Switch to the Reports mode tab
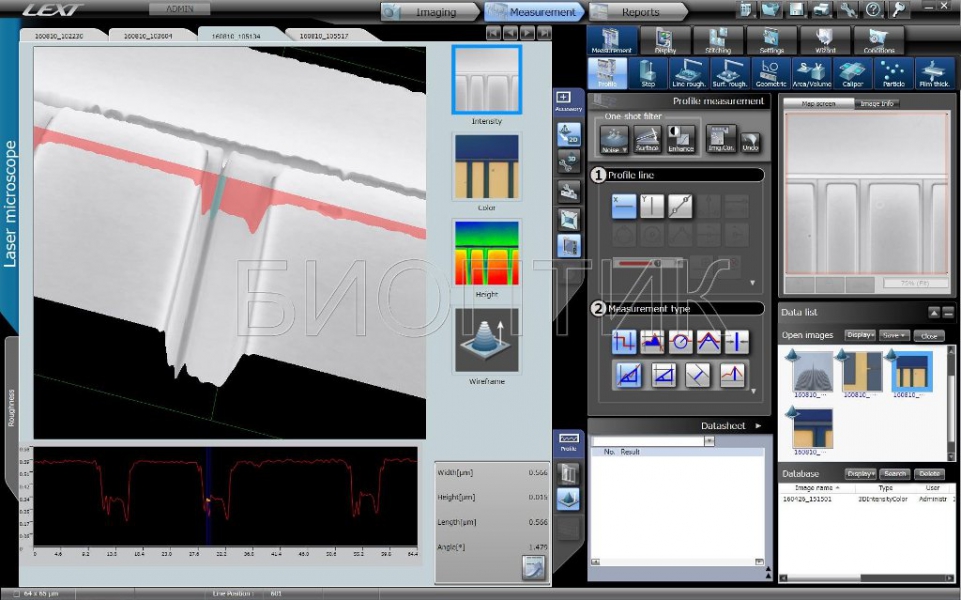The height and width of the screenshot is (600, 961). pos(639,12)
